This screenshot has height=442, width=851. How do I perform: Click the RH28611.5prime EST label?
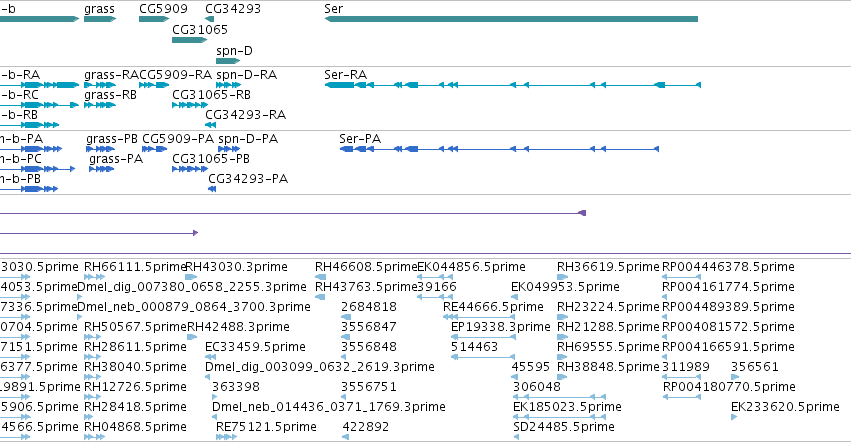click(x=135, y=346)
